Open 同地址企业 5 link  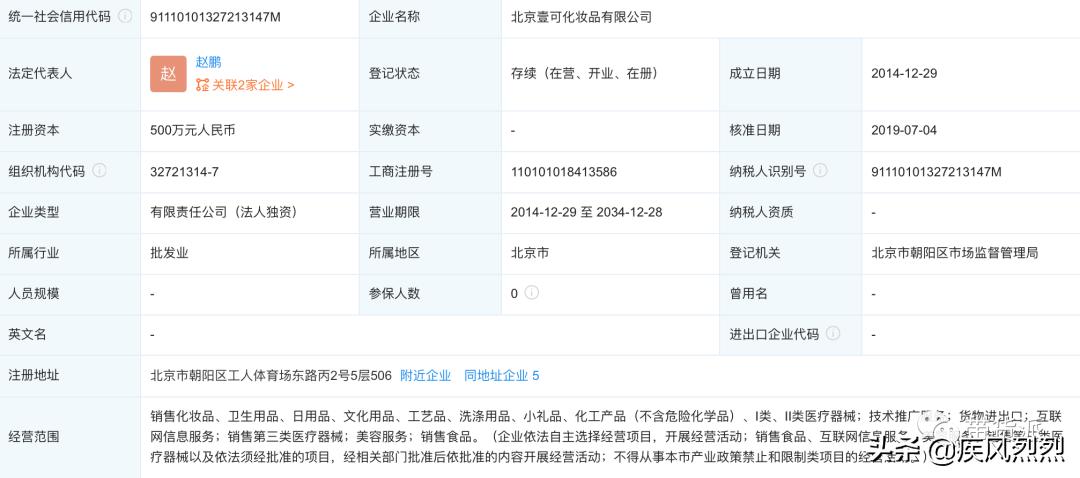pyautogui.click(x=501, y=375)
